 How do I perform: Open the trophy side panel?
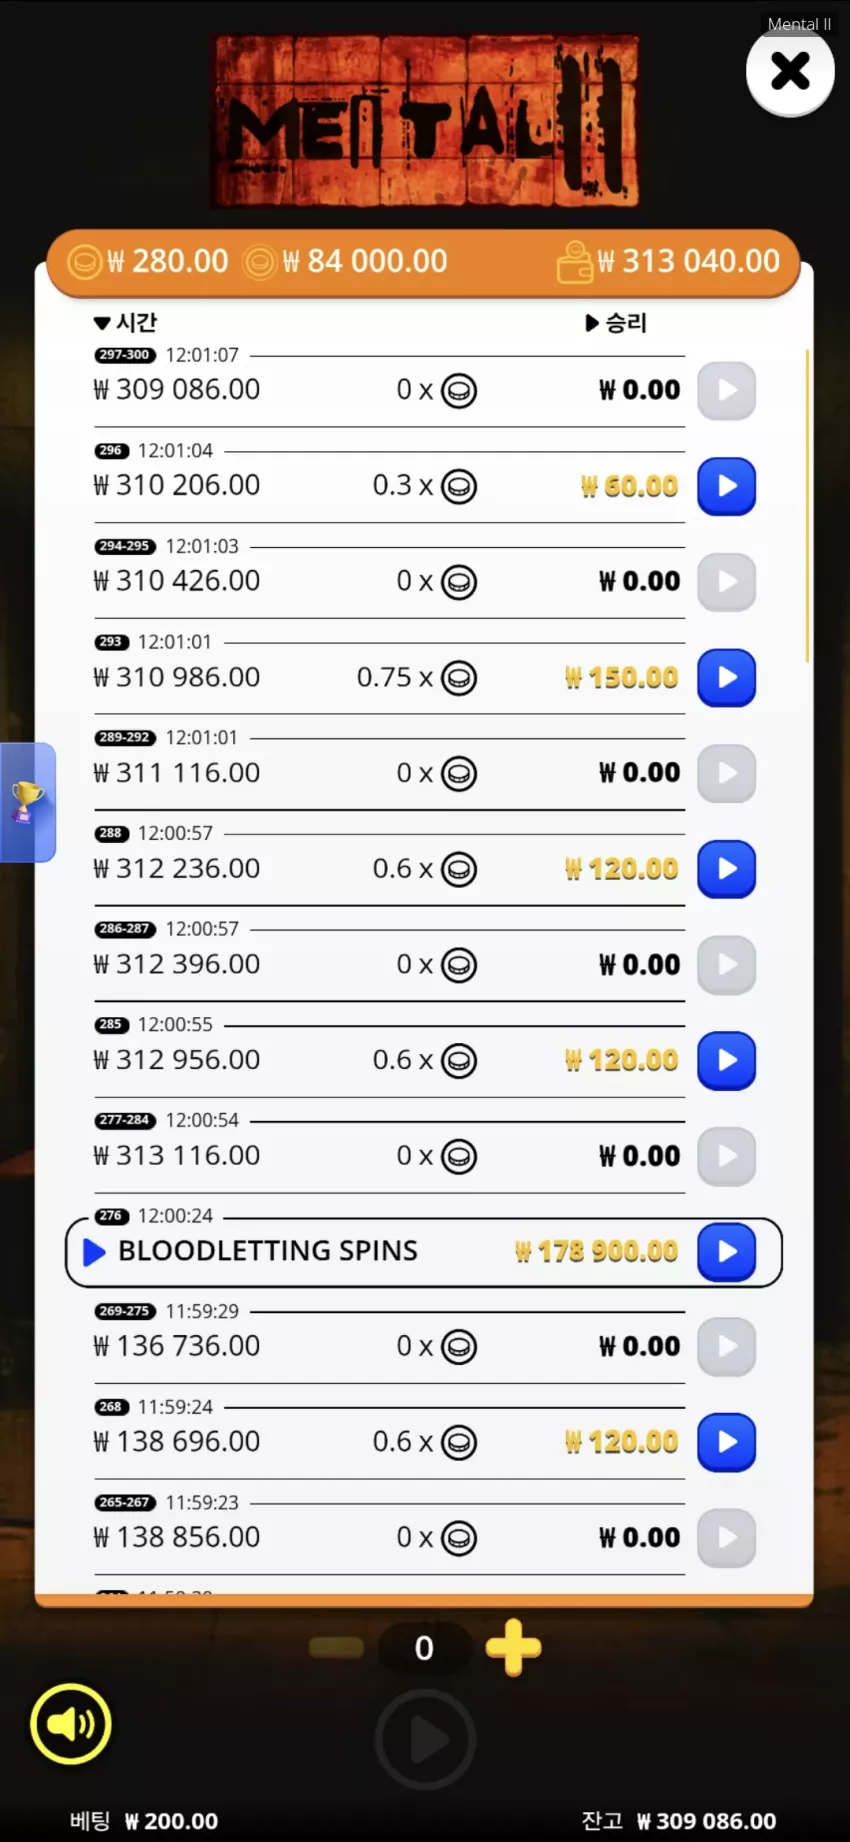tap(27, 802)
